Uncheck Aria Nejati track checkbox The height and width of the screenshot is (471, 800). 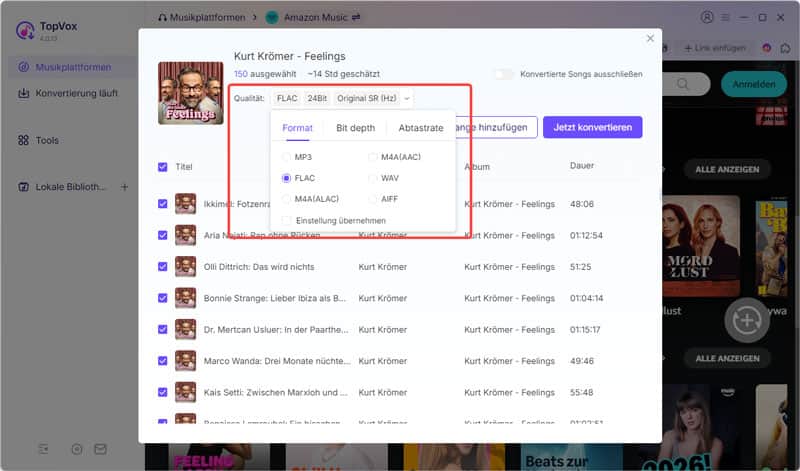(x=163, y=235)
